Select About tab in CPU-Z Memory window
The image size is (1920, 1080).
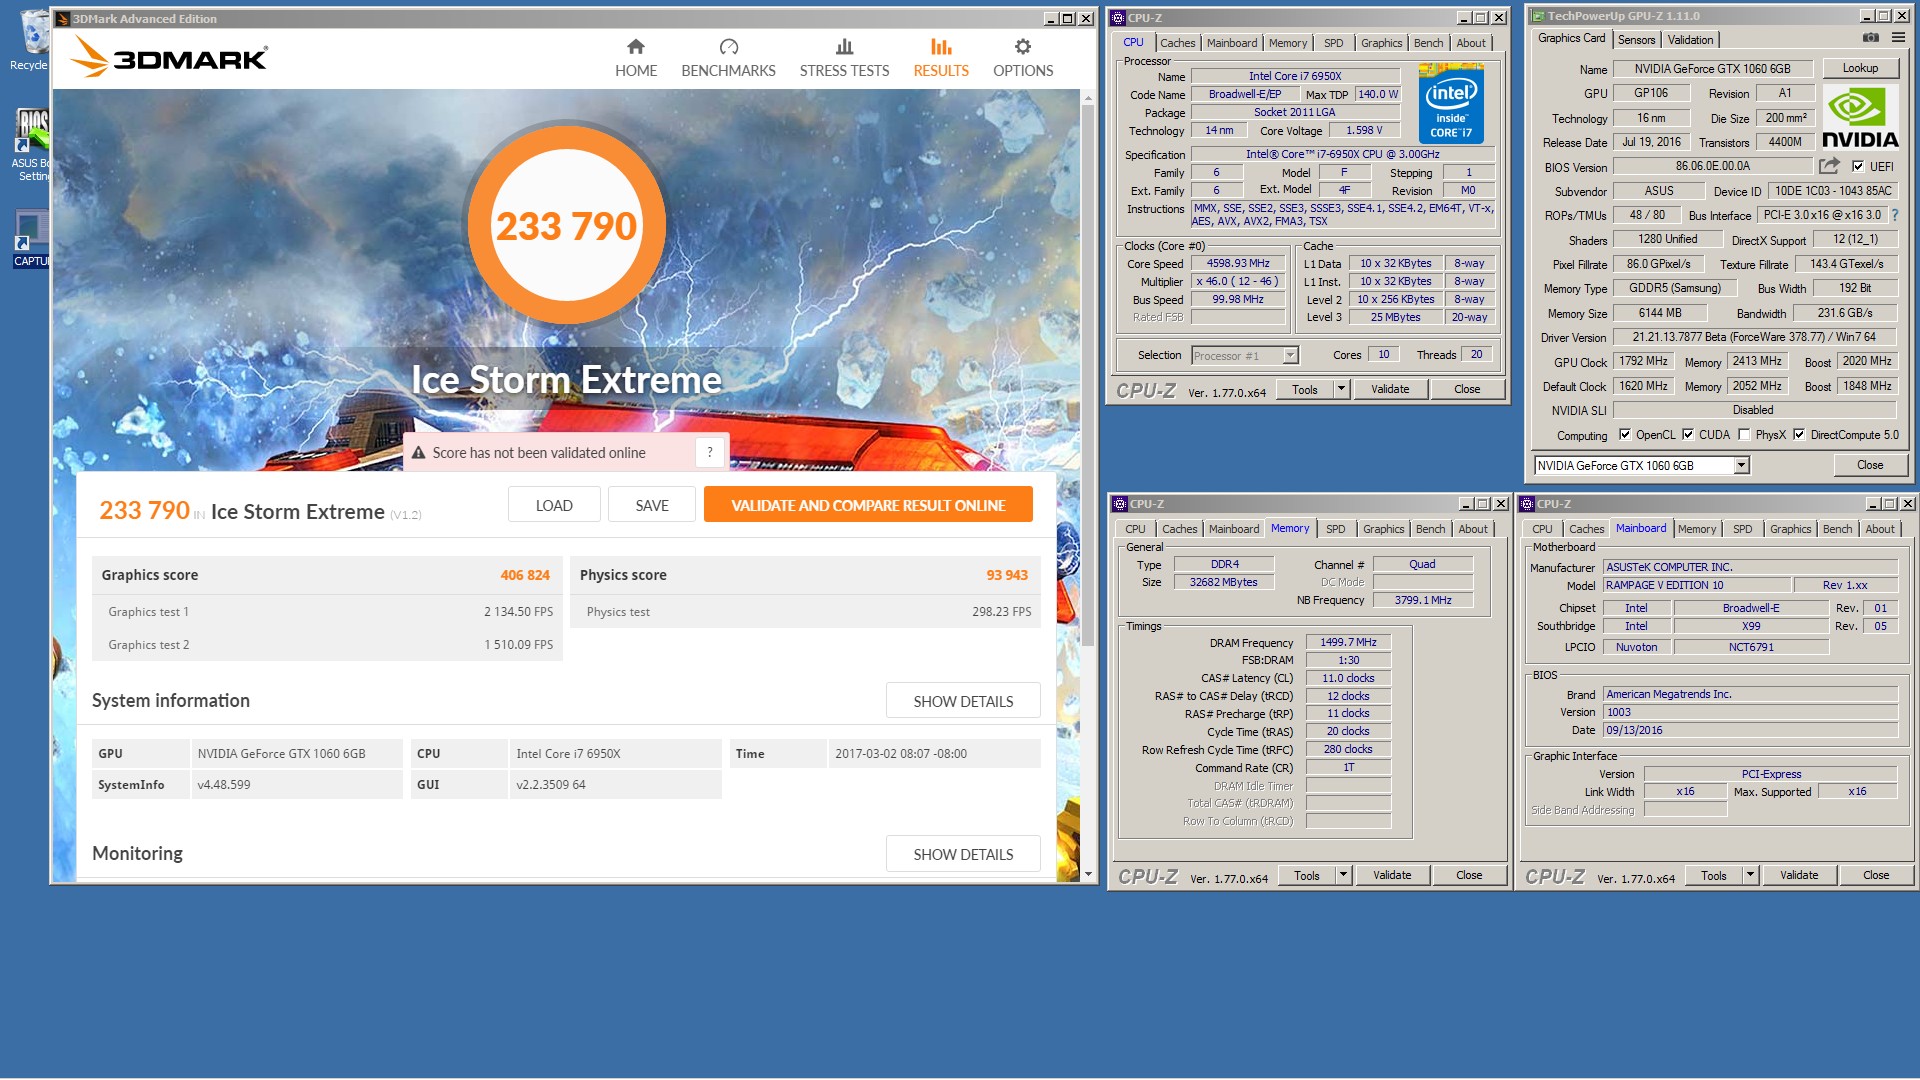[x=1472, y=529]
